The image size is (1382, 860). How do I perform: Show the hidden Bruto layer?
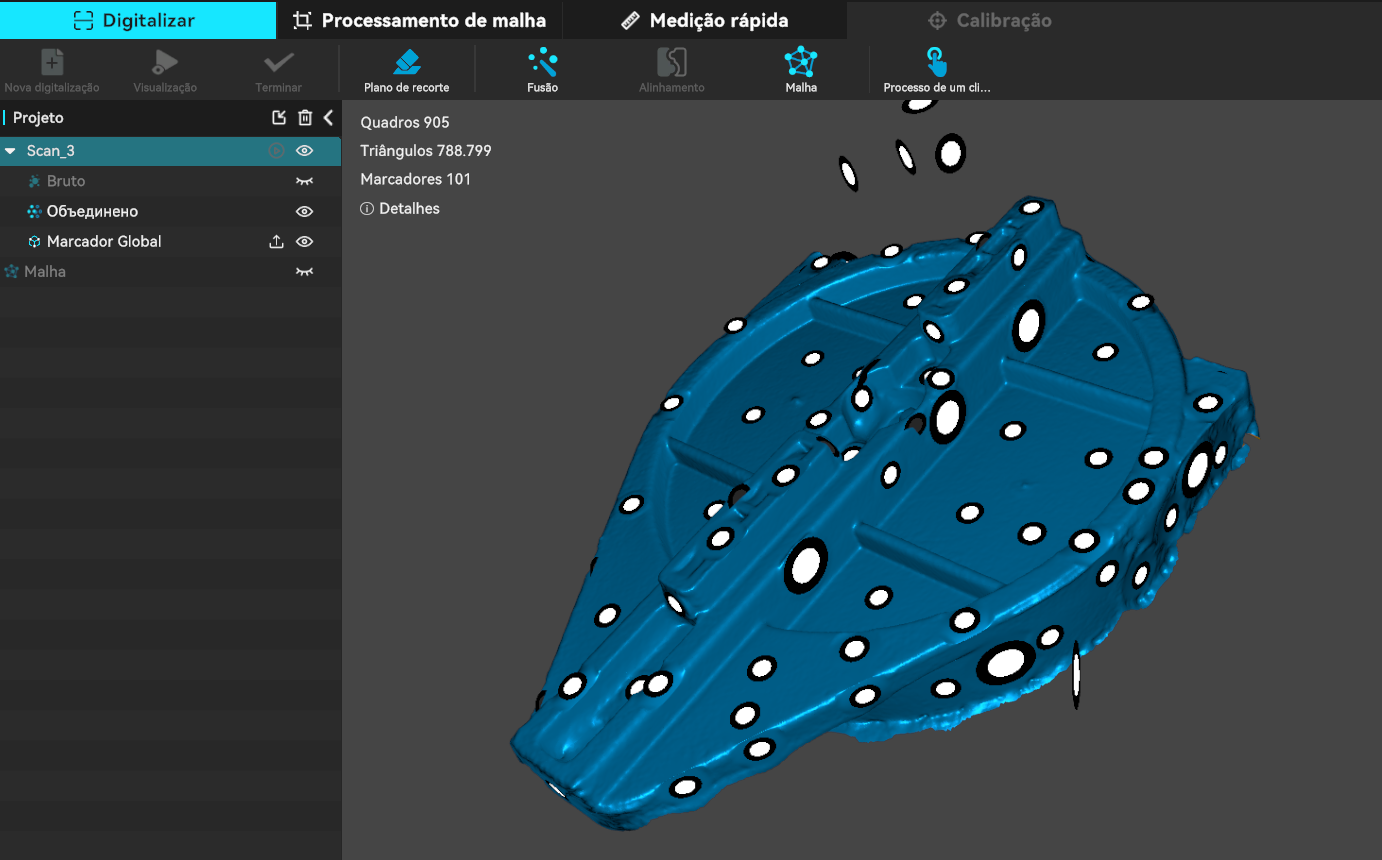[305, 181]
